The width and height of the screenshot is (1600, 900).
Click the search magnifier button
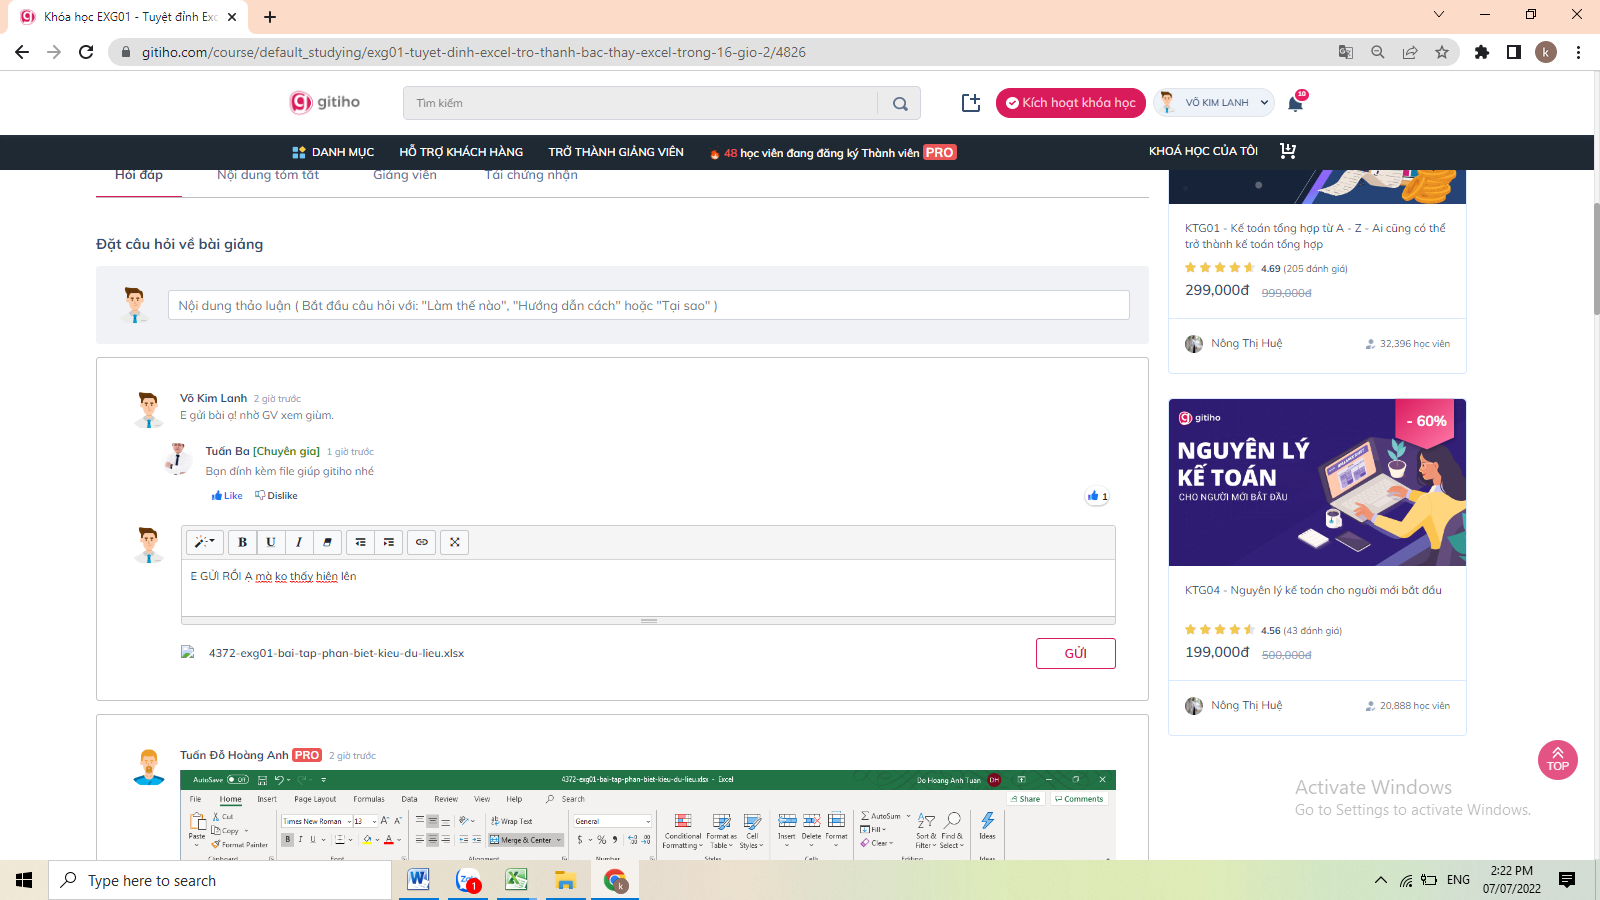click(x=900, y=103)
